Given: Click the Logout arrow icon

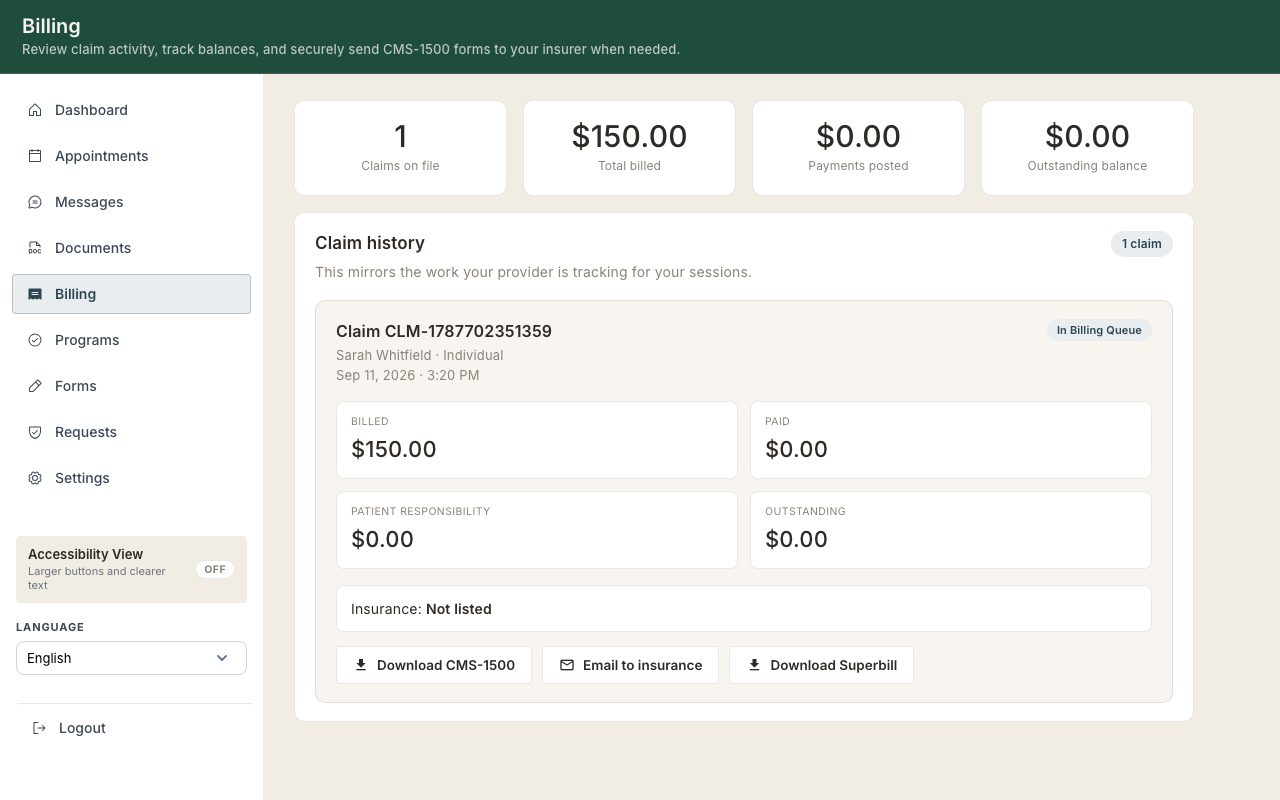Looking at the screenshot, I should pyautogui.click(x=39, y=728).
